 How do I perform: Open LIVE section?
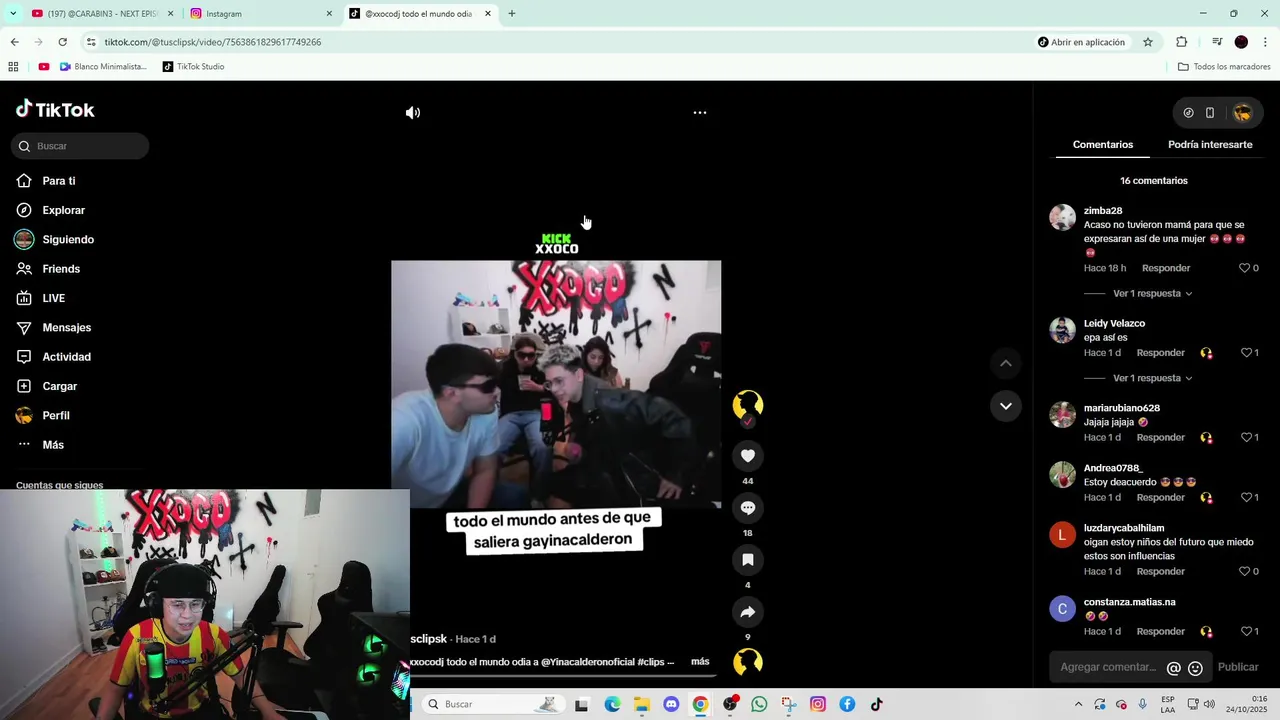coord(53,298)
